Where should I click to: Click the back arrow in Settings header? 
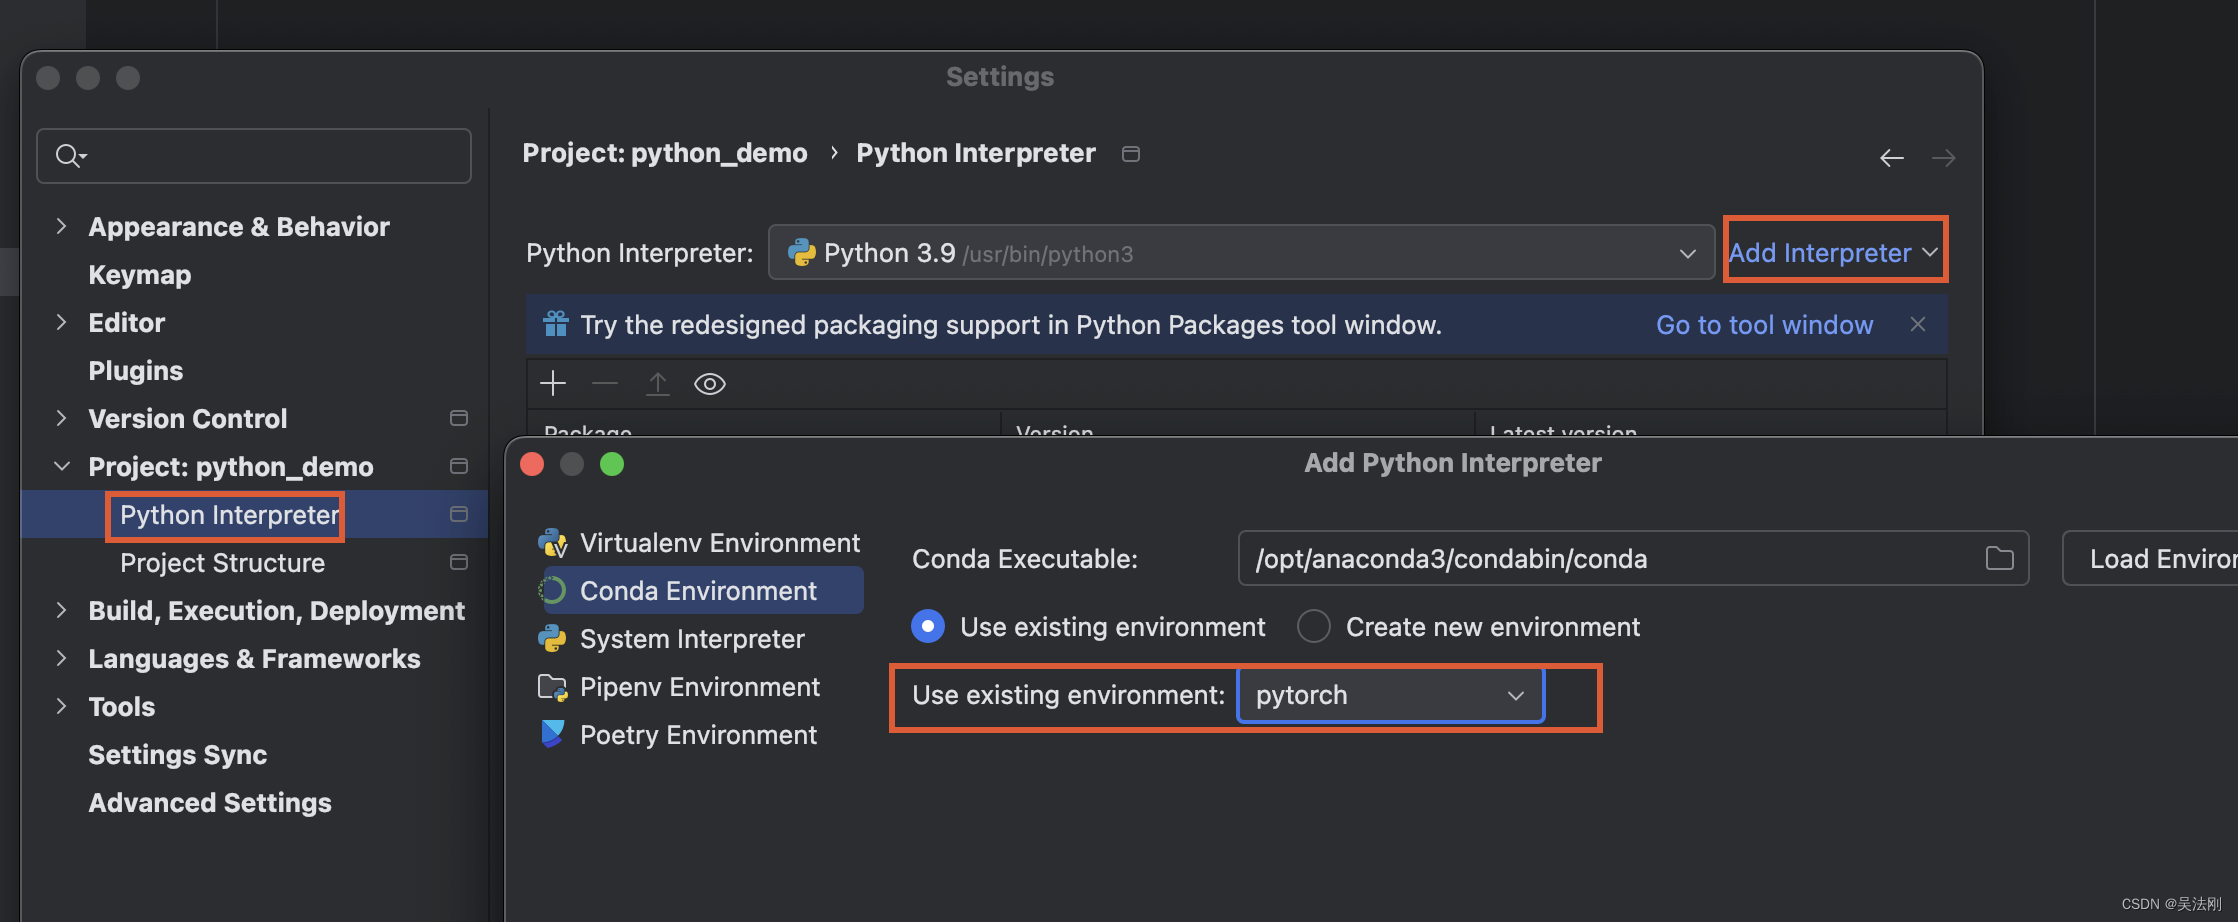[x=1891, y=158]
